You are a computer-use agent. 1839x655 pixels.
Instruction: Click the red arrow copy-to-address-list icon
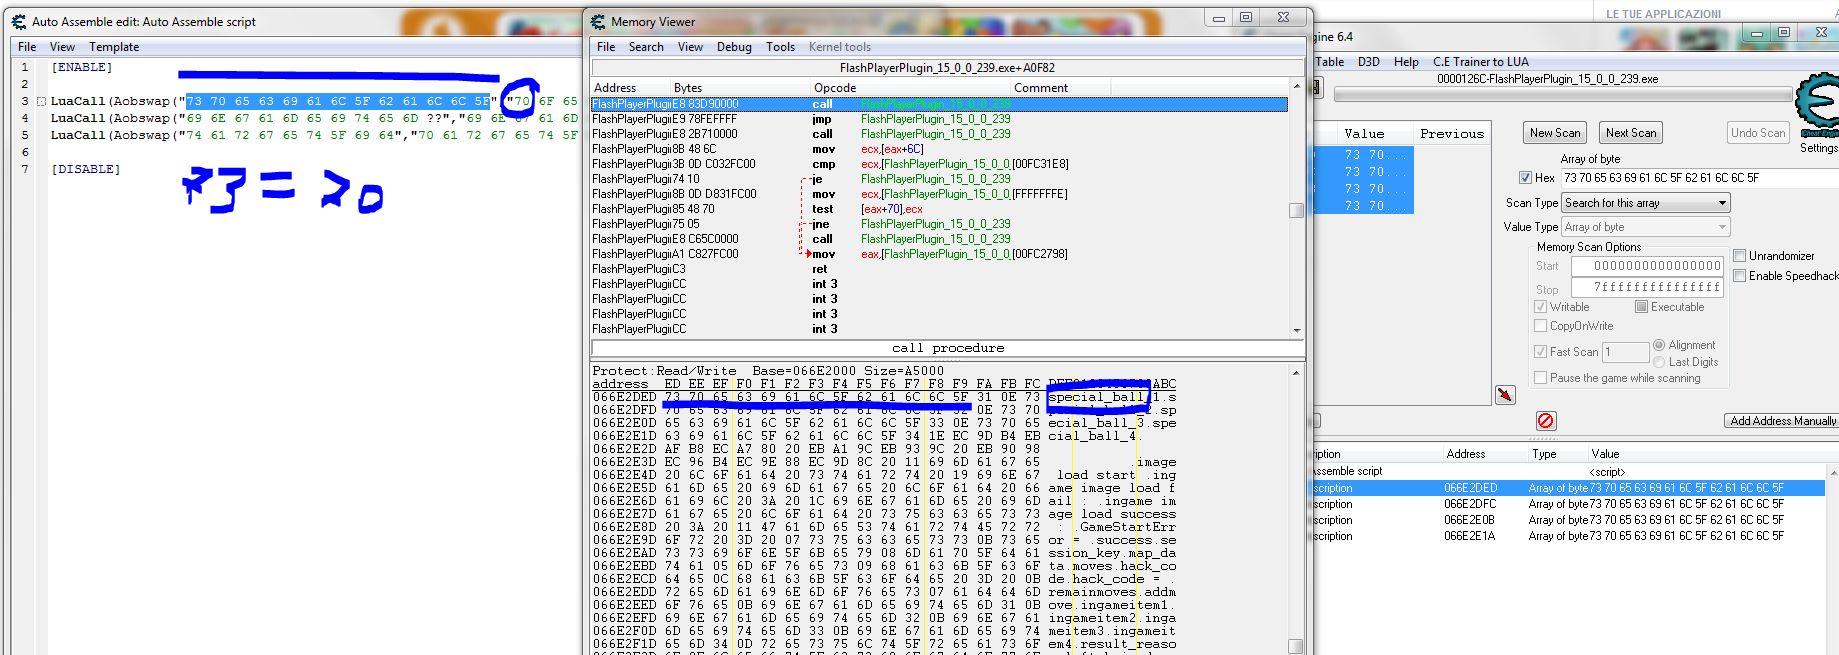[1505, 395]
